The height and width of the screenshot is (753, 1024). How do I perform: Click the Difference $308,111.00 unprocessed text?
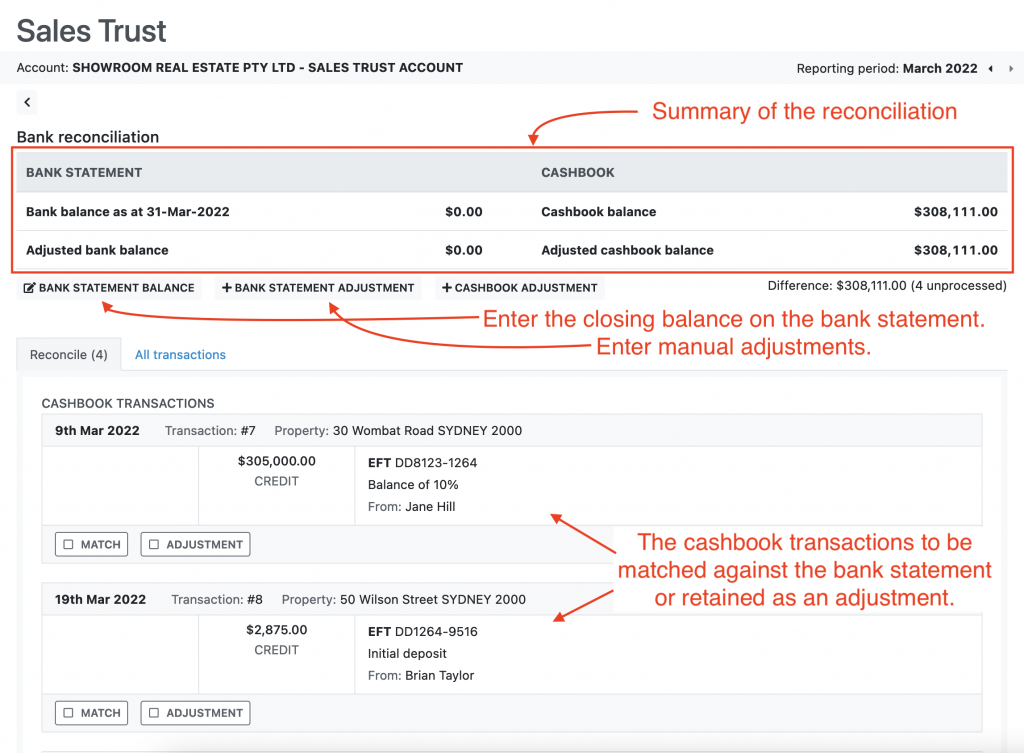click(x=886, y=286)
